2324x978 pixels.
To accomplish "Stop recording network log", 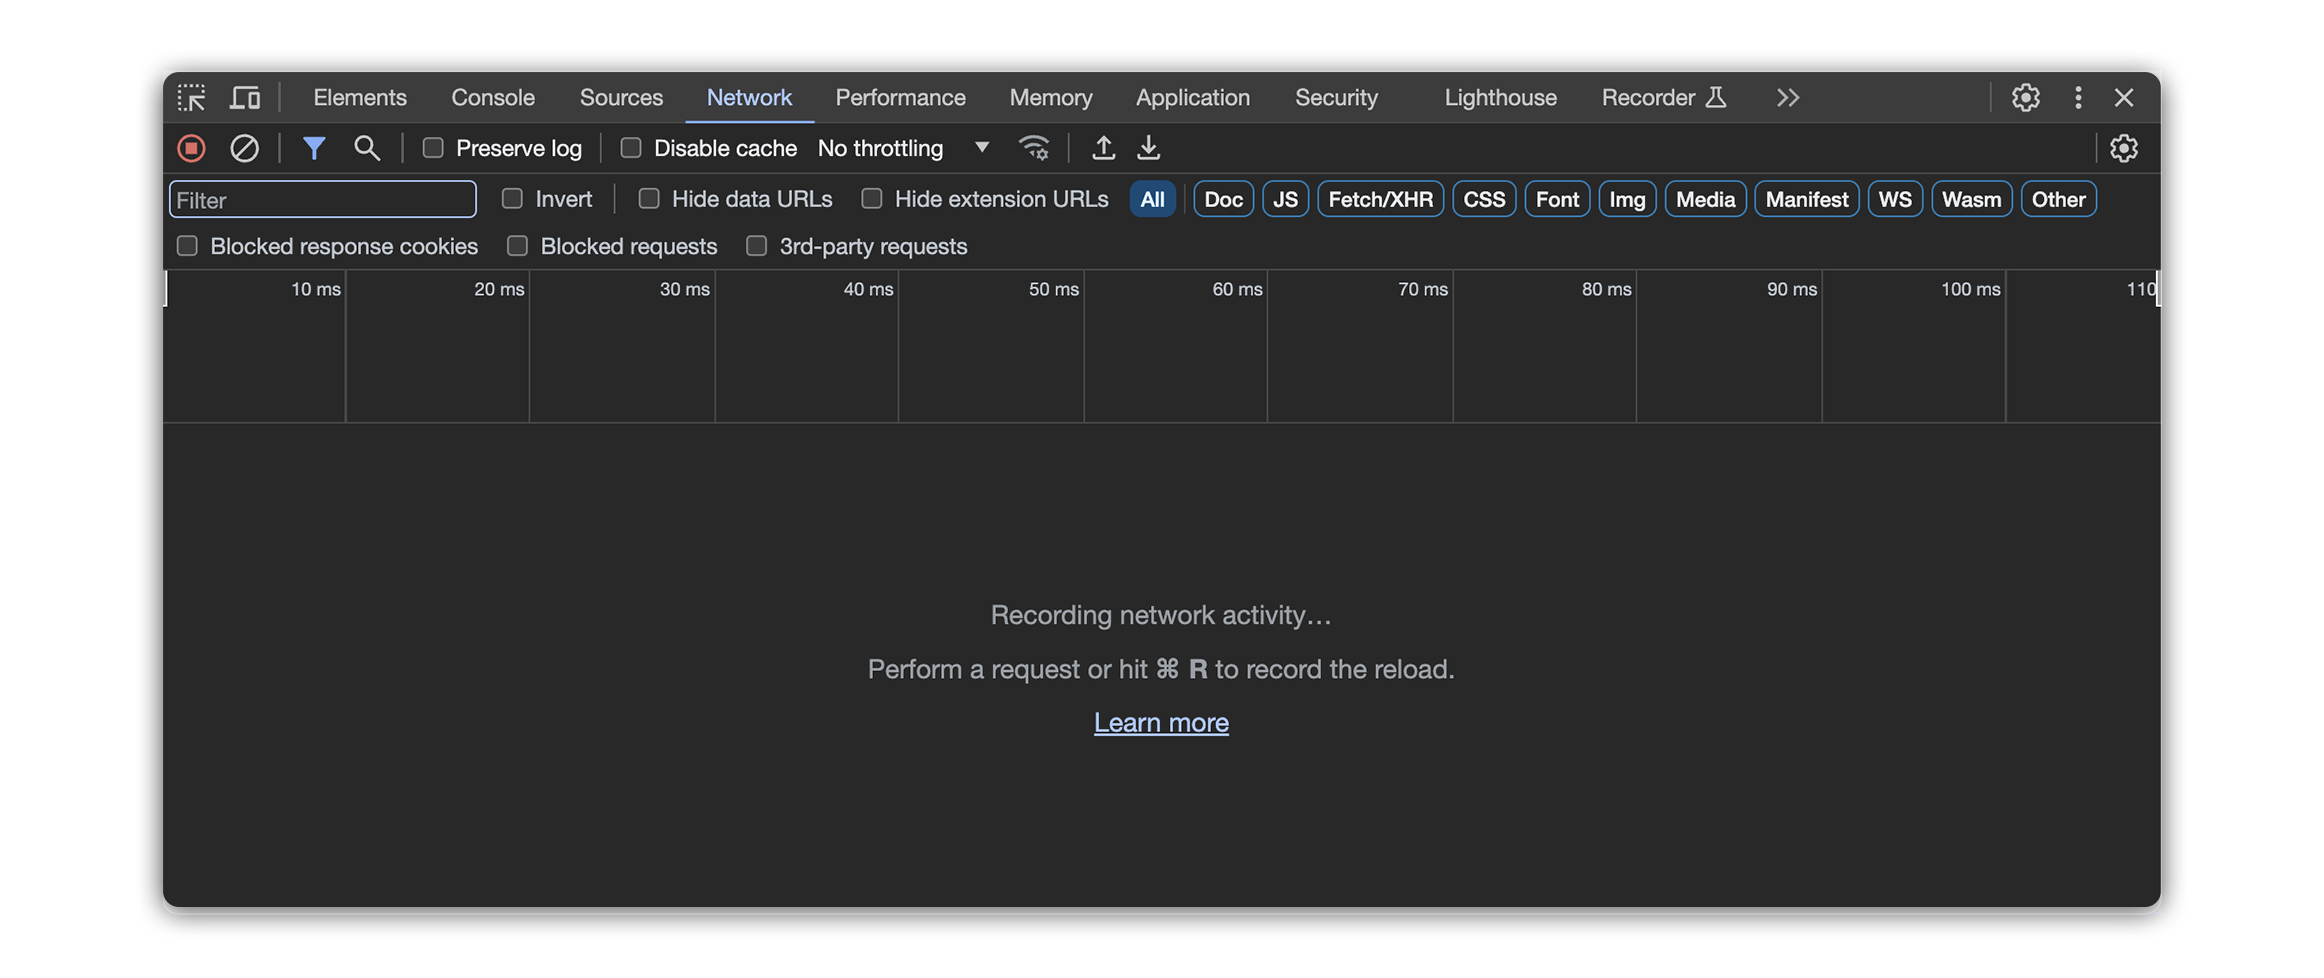I will 191,149.
